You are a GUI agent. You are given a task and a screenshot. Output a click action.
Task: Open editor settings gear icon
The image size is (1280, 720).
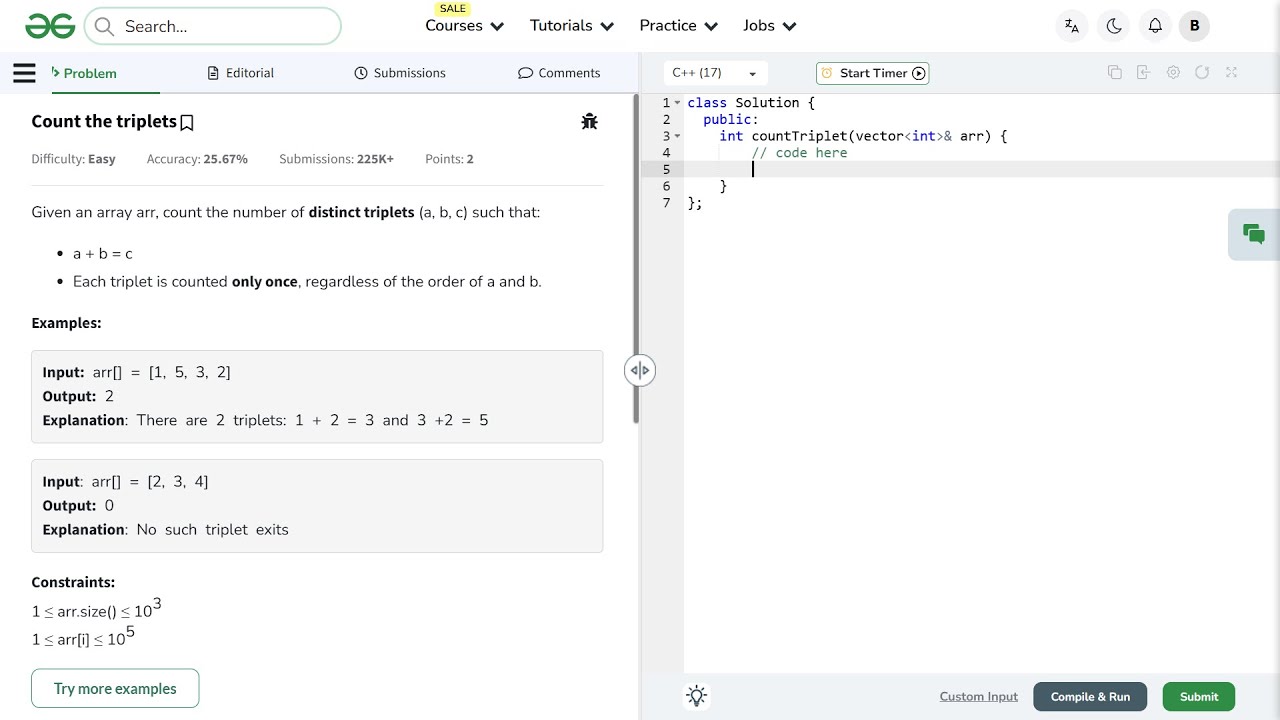tap(1173, 72)
